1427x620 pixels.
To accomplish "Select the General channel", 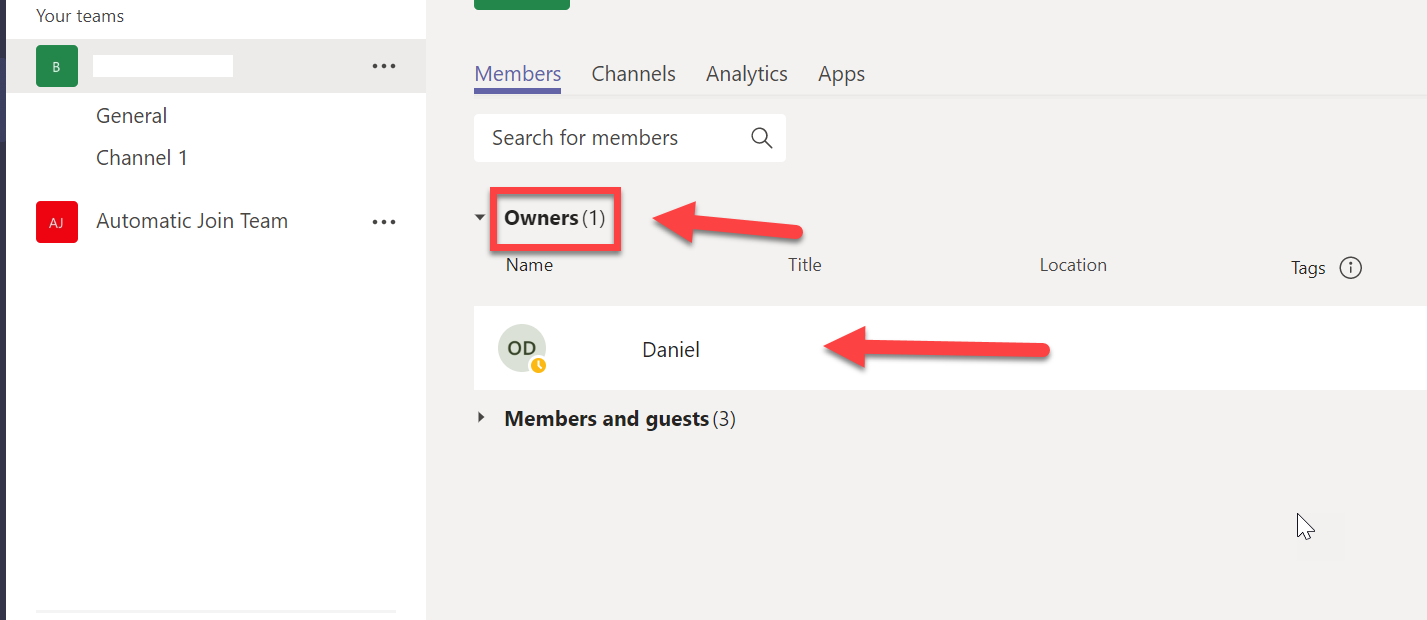I will pos(131,116).
